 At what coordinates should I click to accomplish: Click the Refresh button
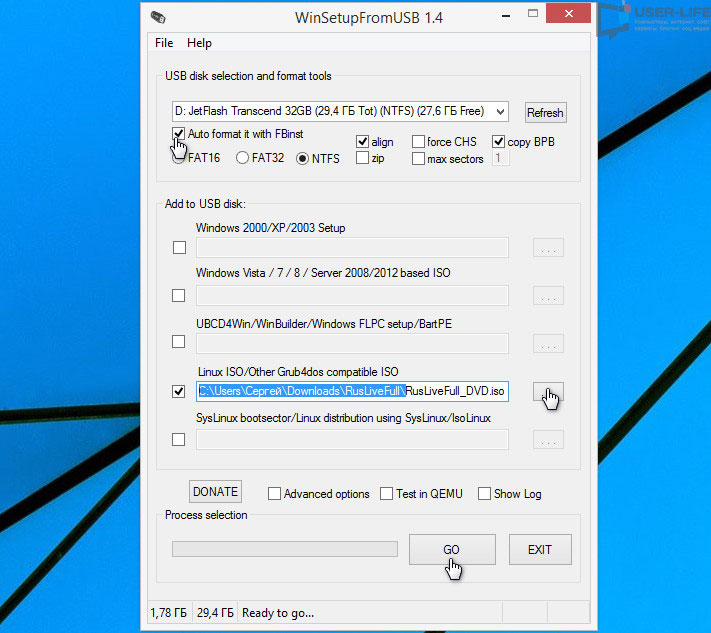tap(545, 112)
